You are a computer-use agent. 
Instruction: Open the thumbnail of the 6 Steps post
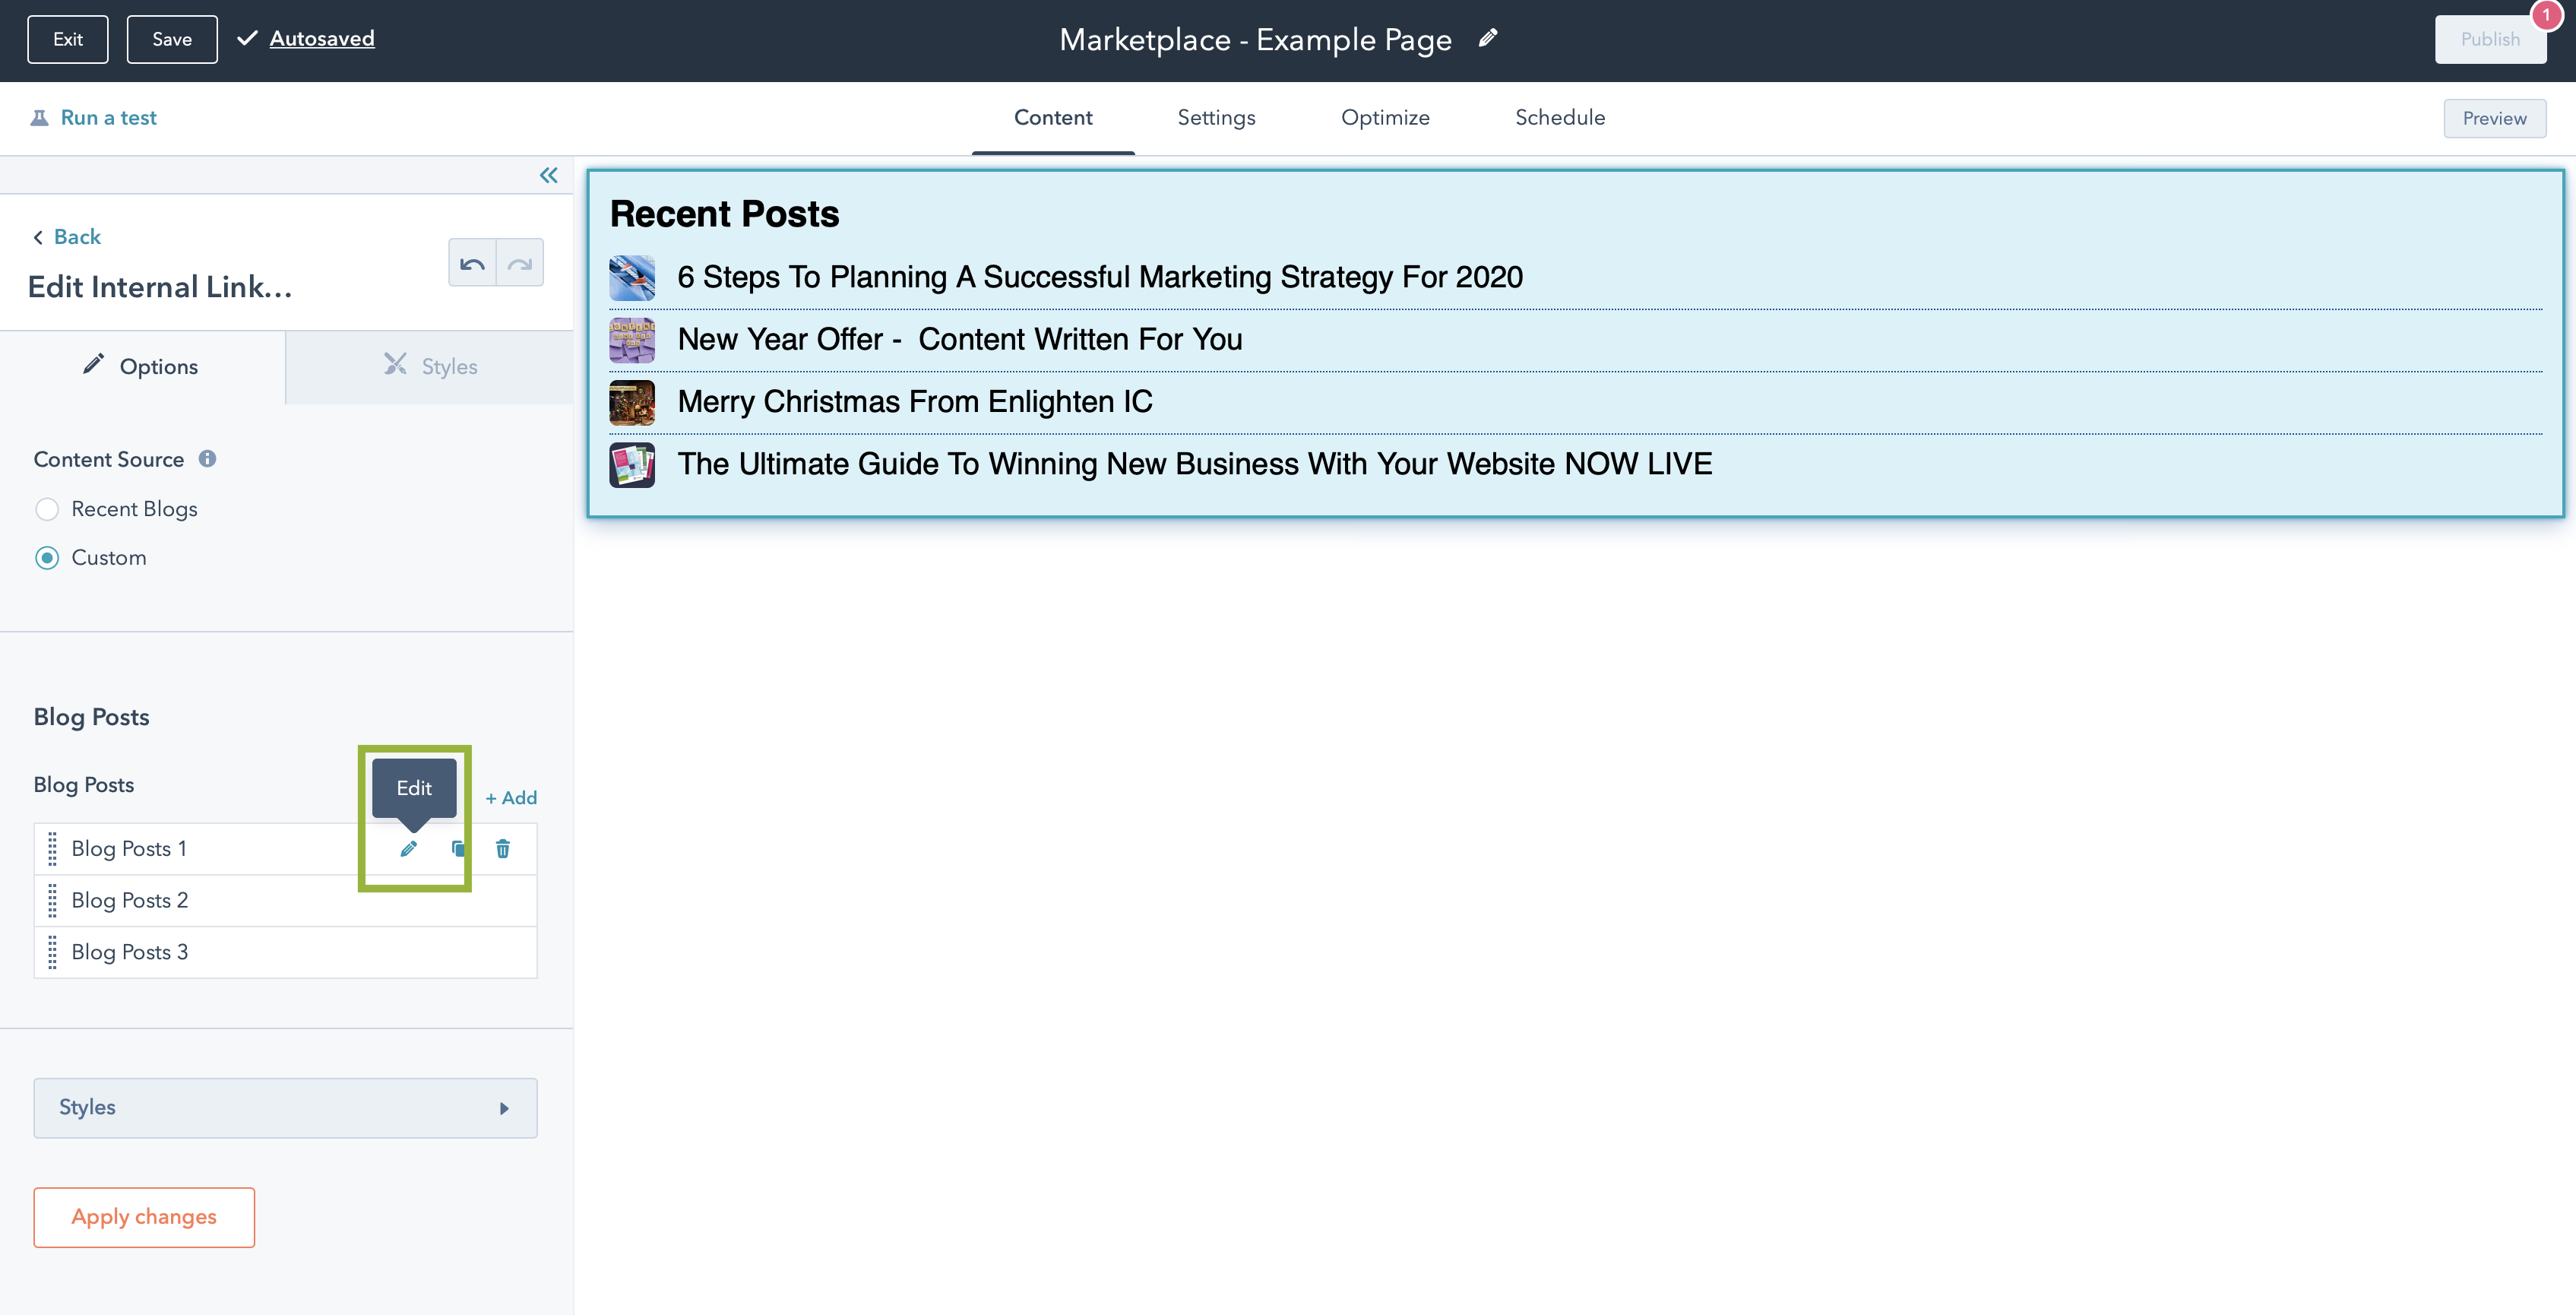[x=632, y=277]
